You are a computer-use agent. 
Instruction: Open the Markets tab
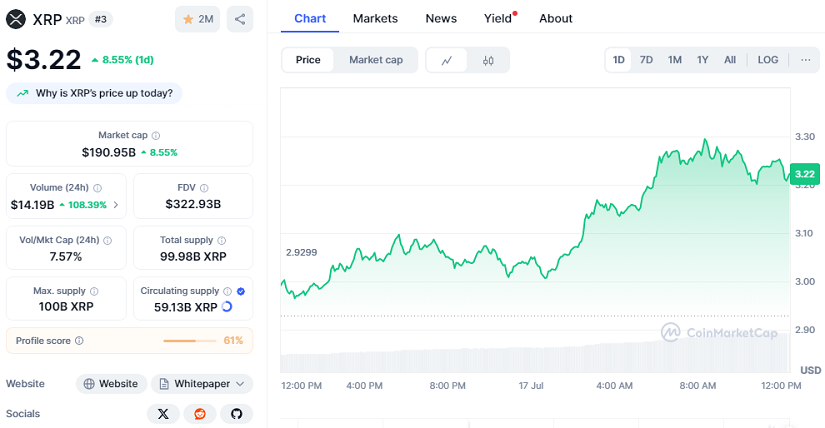point(375,18)
